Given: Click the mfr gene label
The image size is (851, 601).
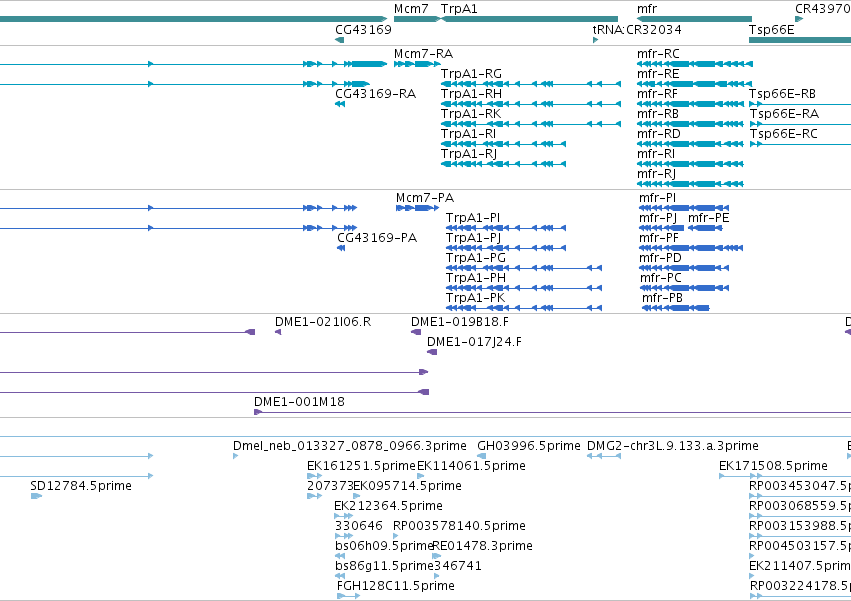Looking at the screenshot, I should tap(647, 9).
